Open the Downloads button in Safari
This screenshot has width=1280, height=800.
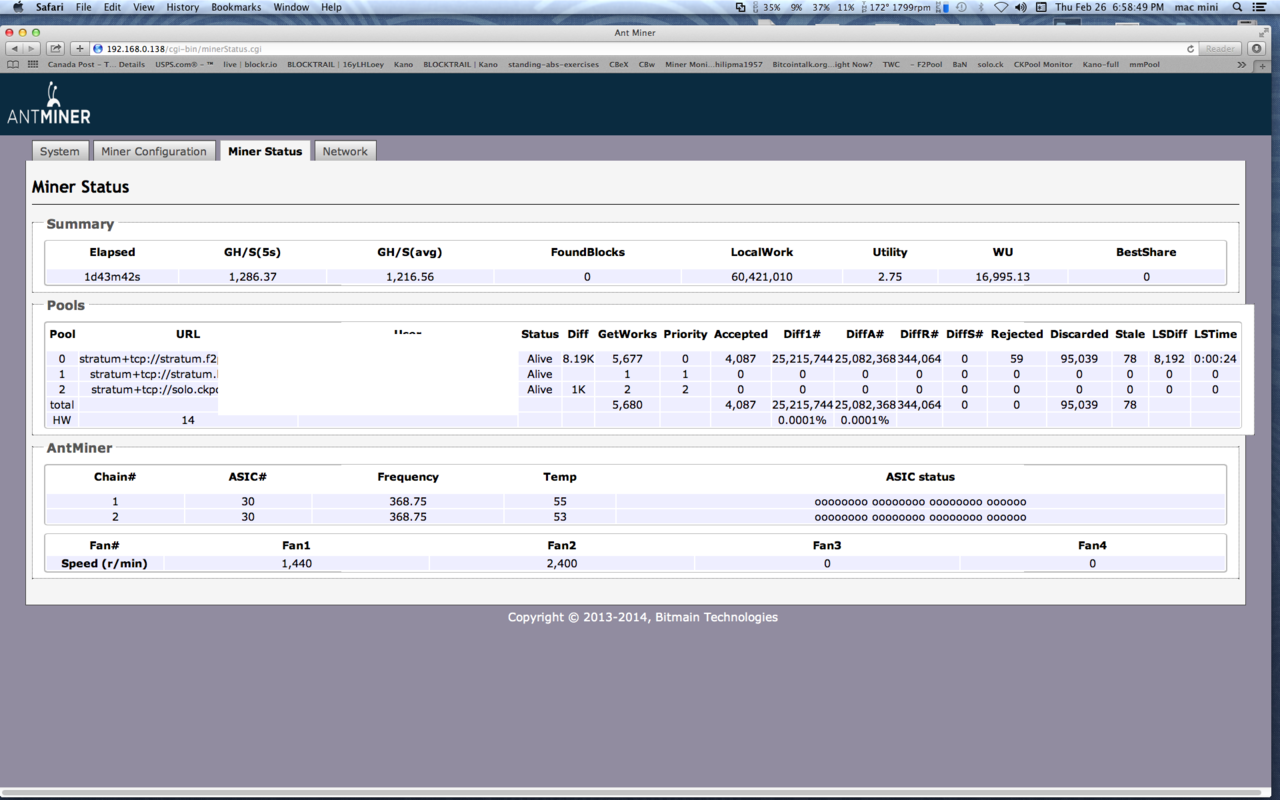coord(1258,48)
